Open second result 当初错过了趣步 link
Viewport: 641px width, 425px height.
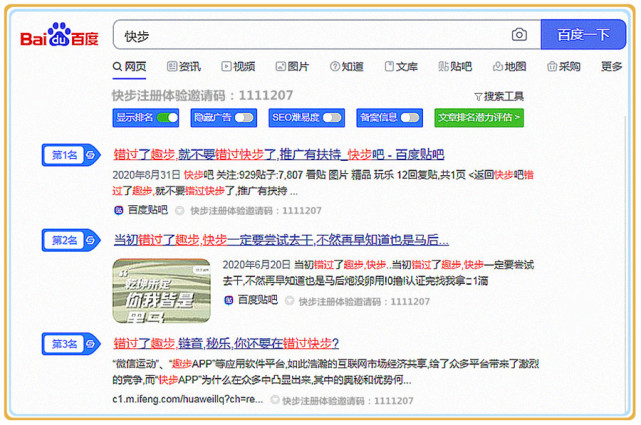[281, 240]
